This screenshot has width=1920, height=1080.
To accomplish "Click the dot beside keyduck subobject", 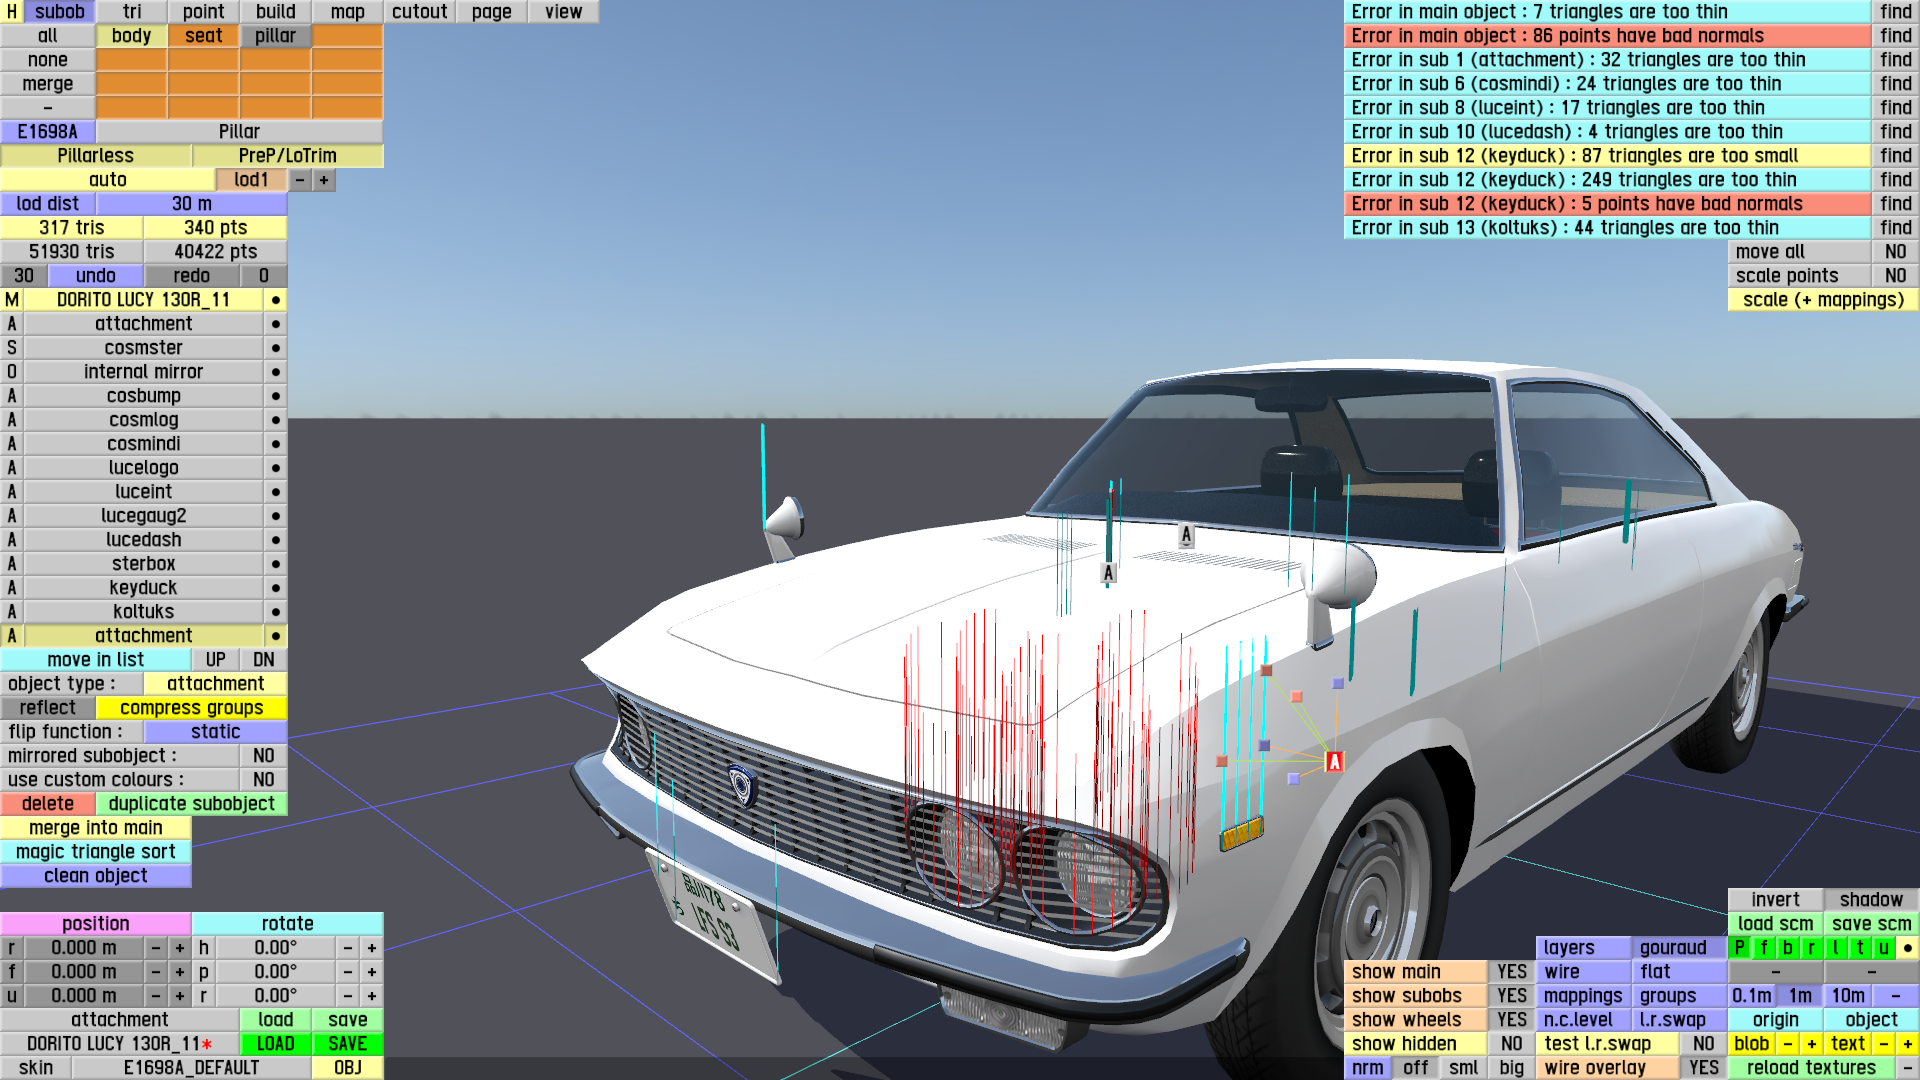I will coord(275,588).
